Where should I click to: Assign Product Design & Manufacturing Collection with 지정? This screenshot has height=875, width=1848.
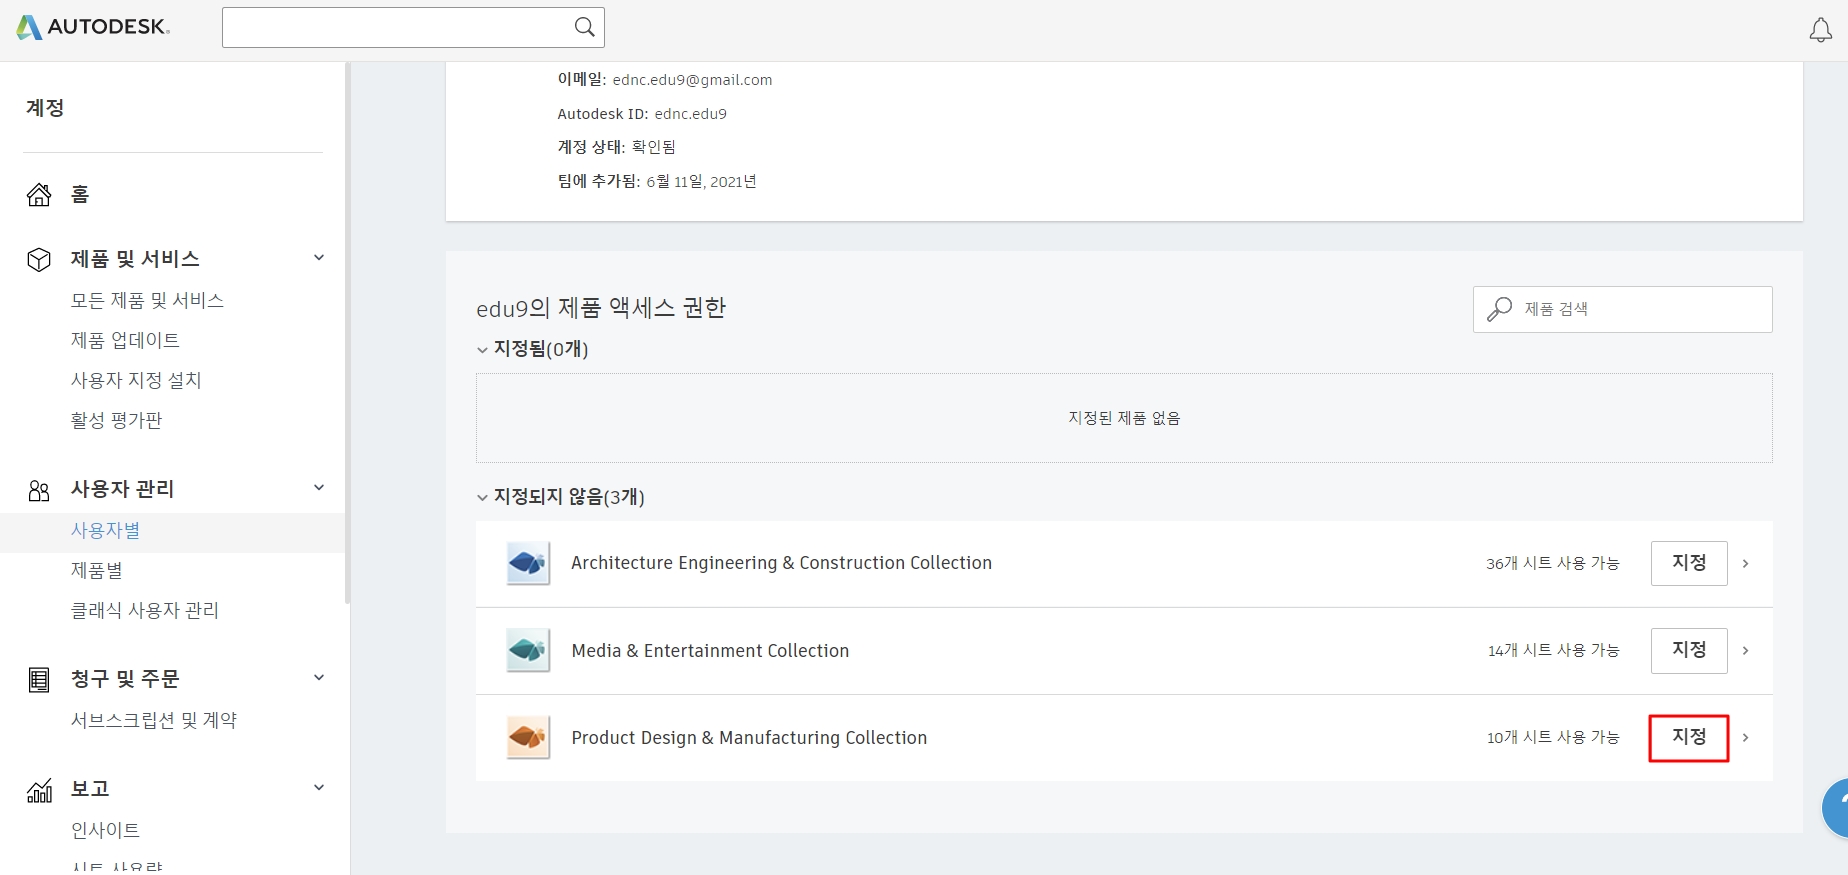(1689, 738)
